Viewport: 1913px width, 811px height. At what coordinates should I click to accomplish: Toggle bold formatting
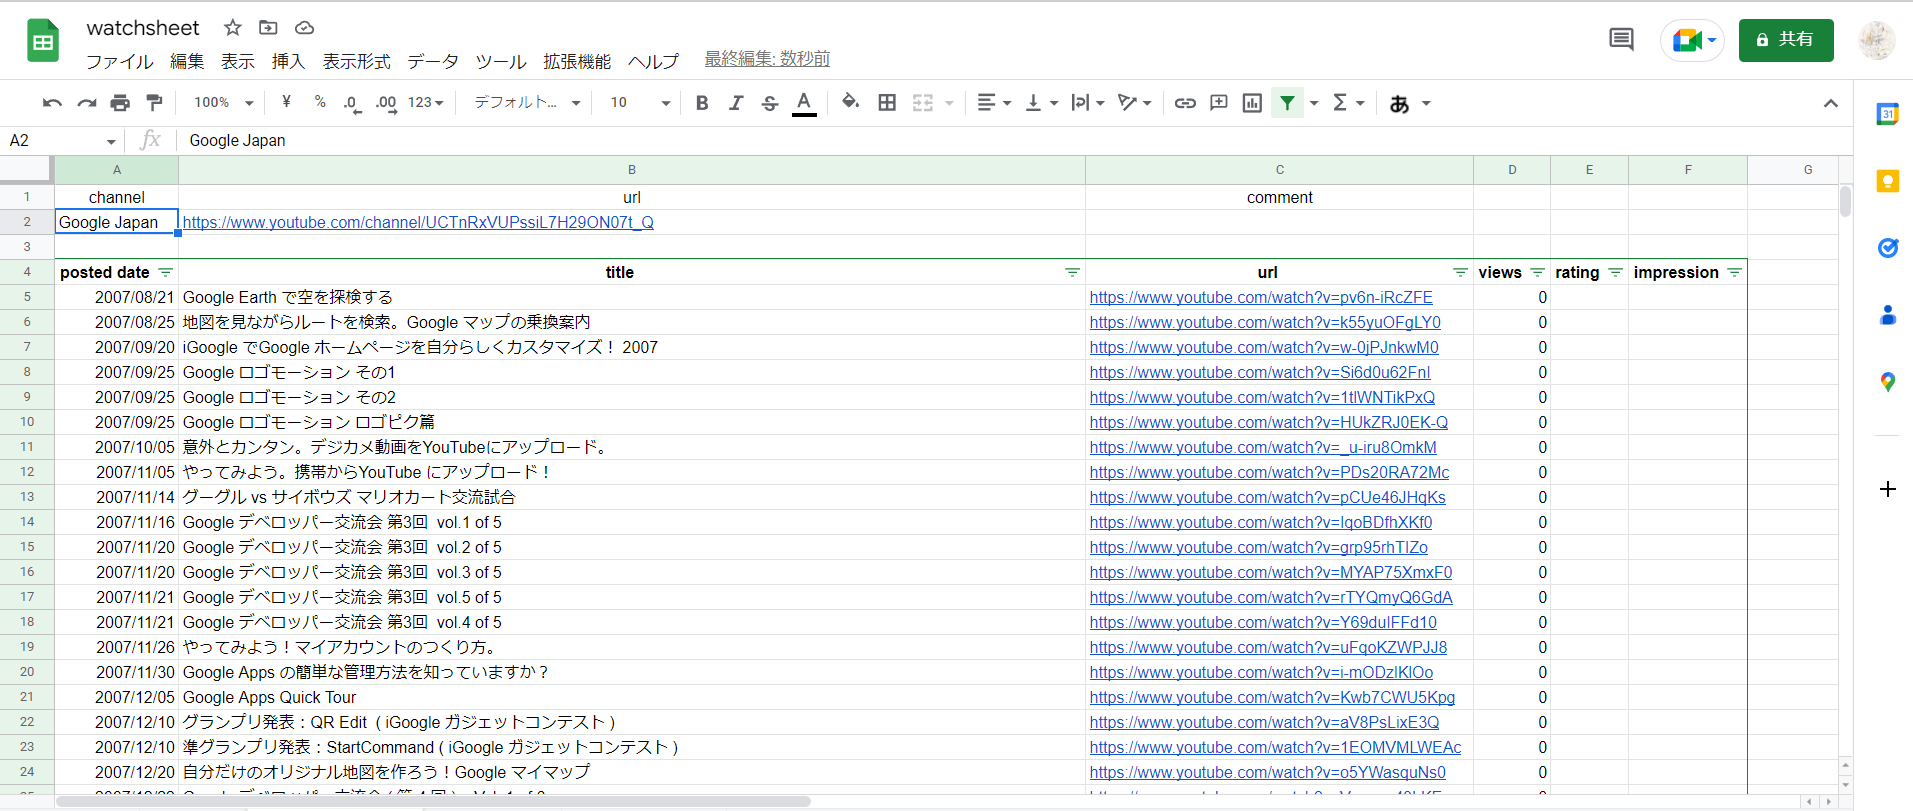coord(702,103)
